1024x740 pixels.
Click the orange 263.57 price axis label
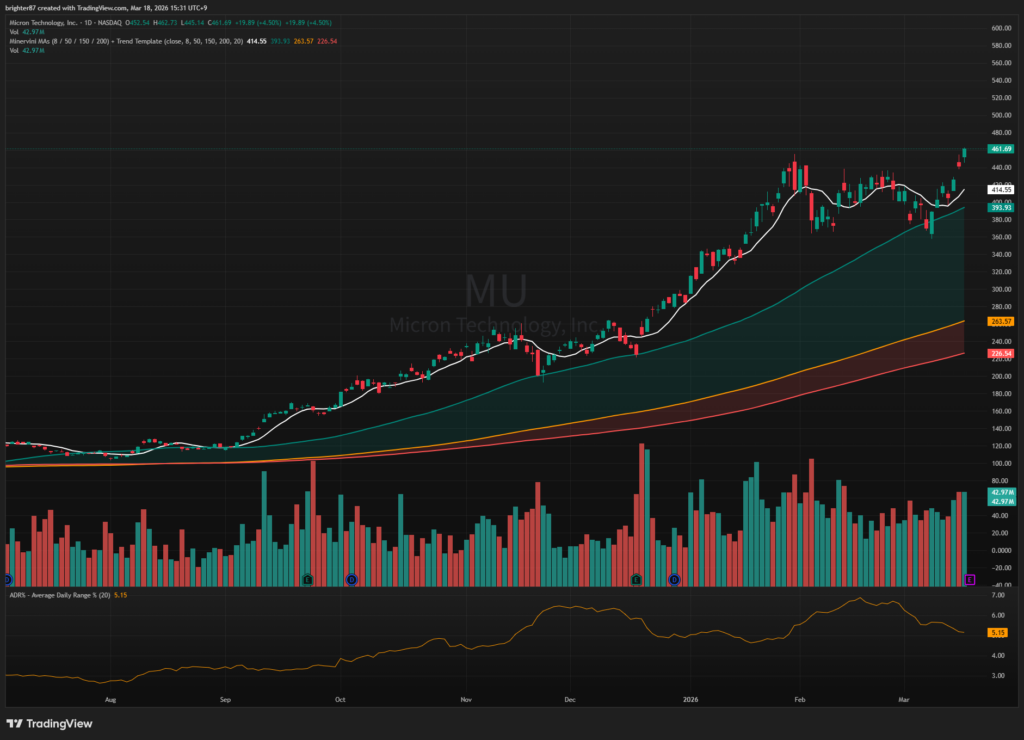(x=1001, y=321)
